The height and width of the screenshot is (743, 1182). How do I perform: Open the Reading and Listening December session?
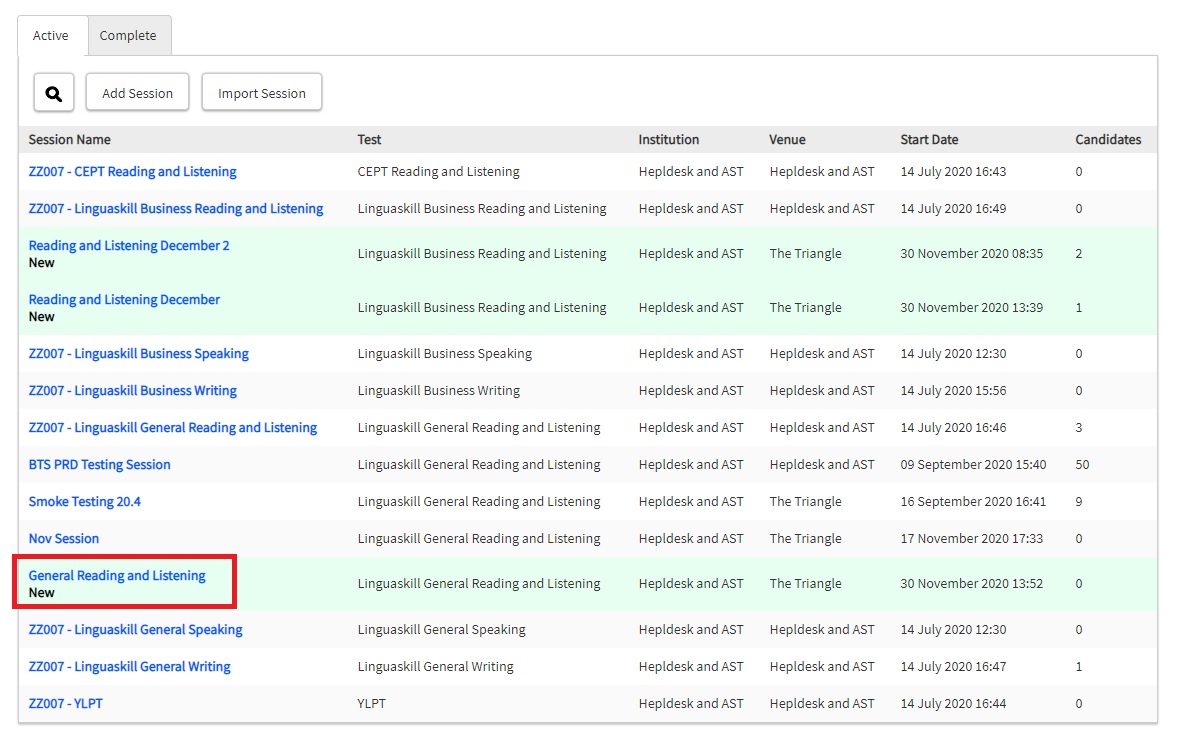point(124,299)
